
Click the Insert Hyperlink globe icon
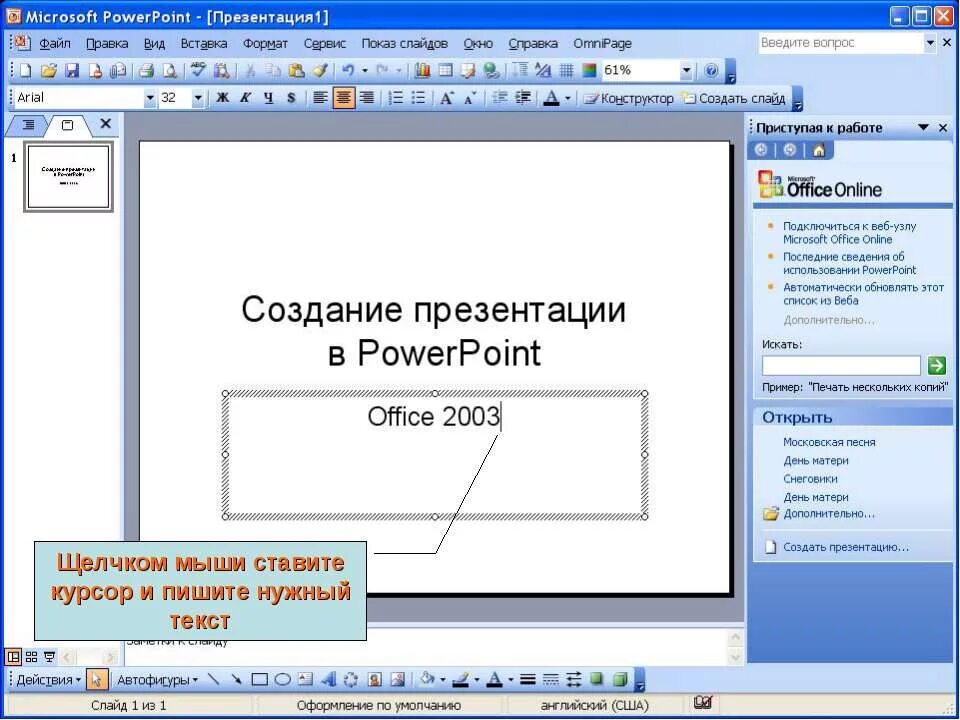click(492, 70)
